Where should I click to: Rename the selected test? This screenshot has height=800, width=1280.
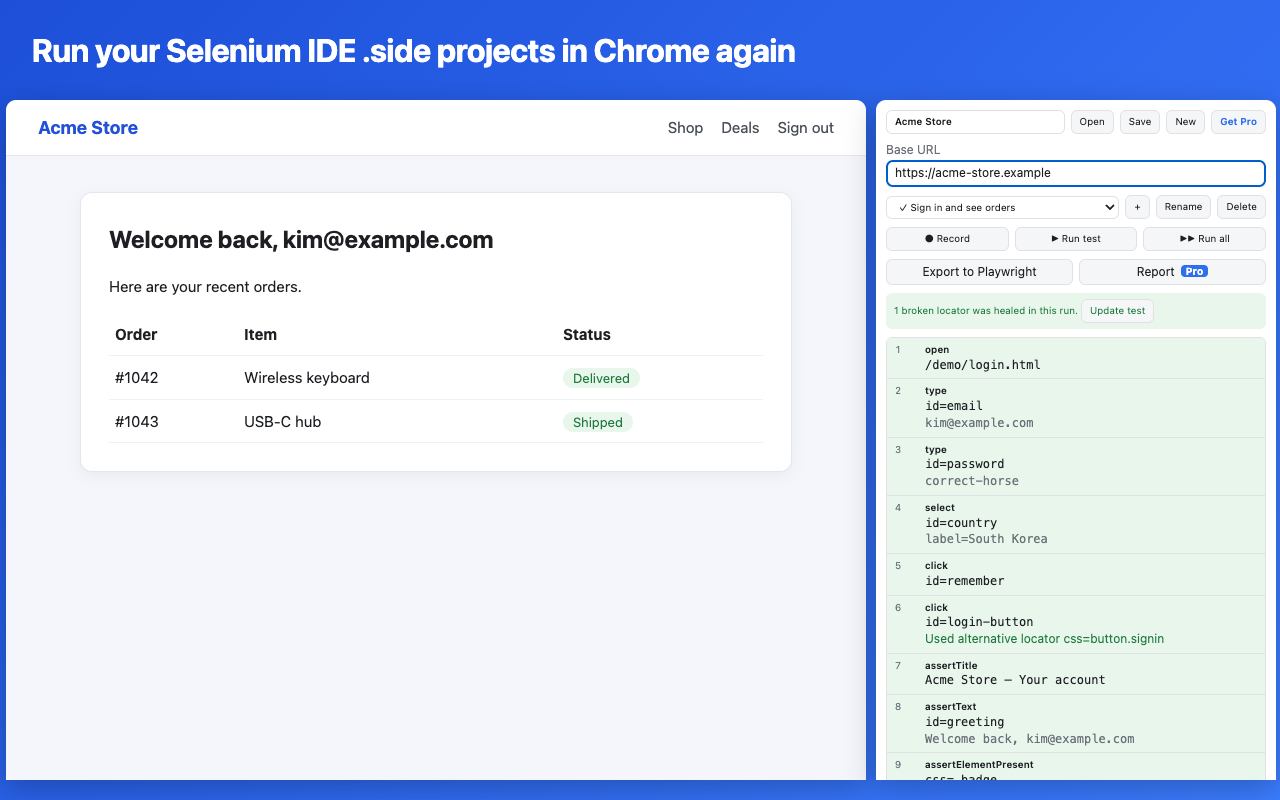click(x=1183, y=207)
